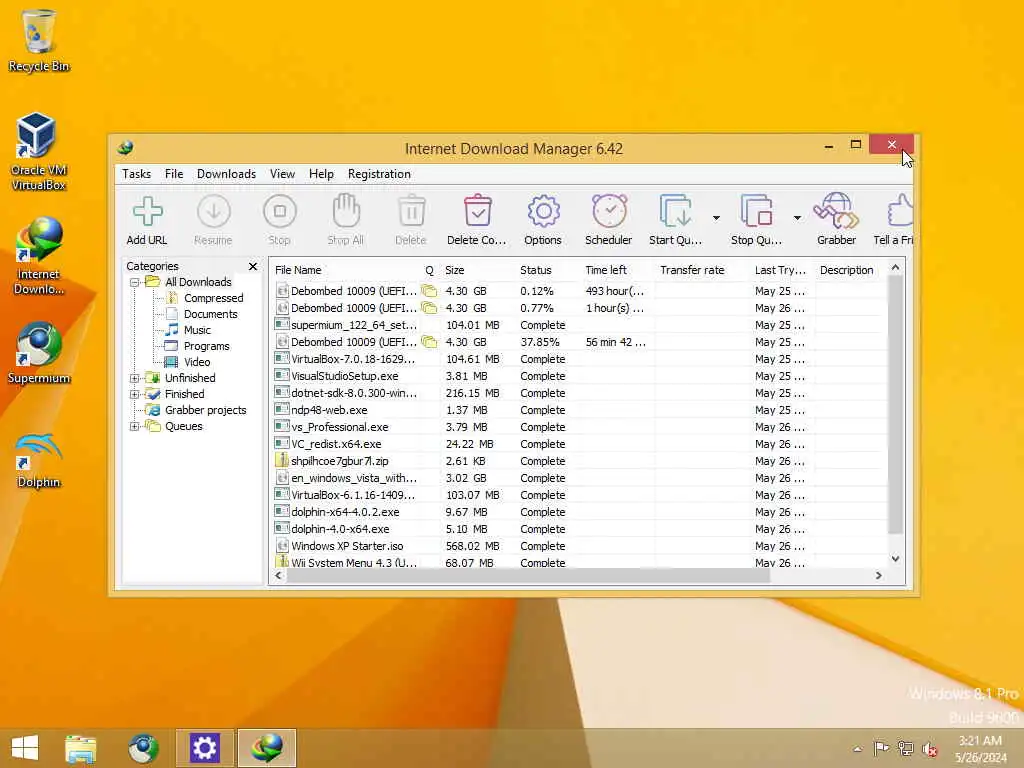Open the File menu
This screenshot has height=768, width=1024.
[174, 174]
